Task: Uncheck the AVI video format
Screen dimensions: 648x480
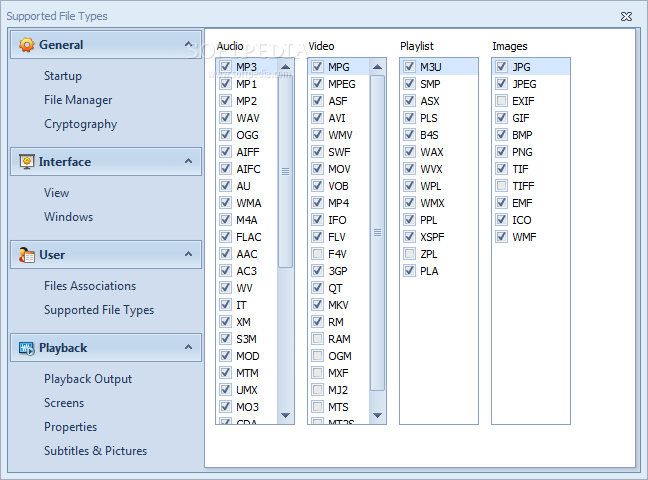Action: pos(317,118)
